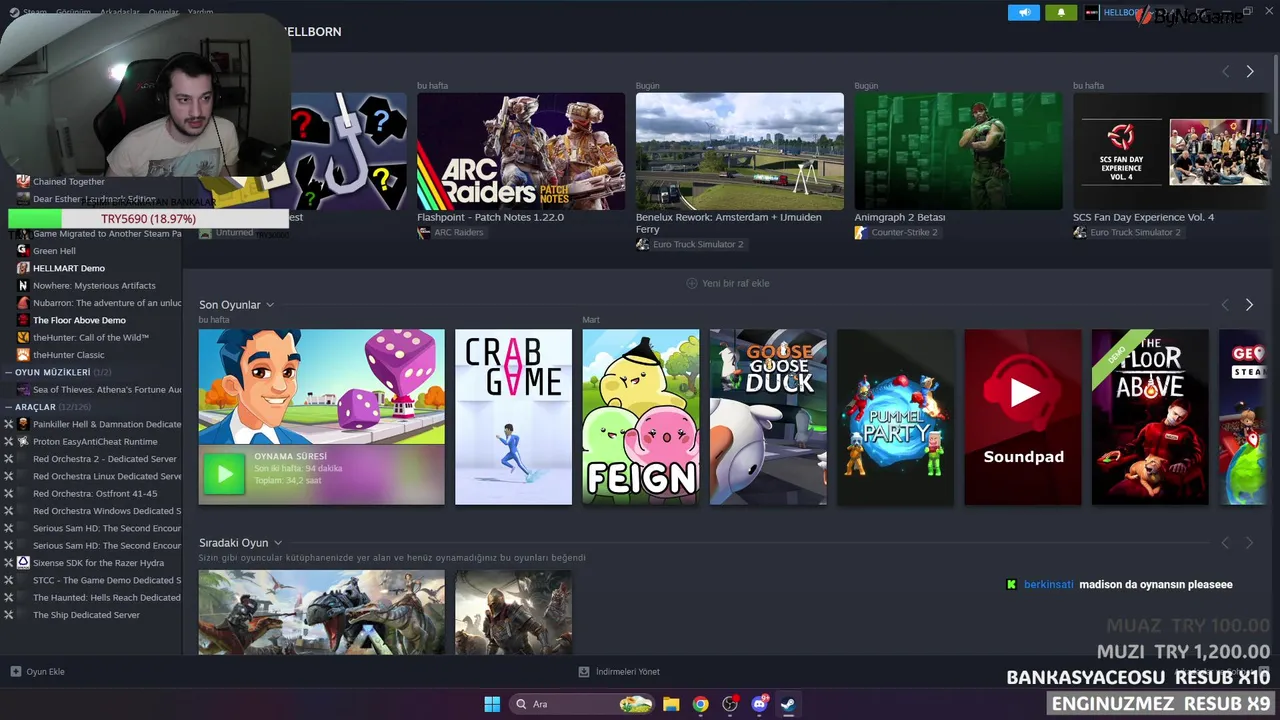1280x720 pixels.
Task: Click the Windows taskbar search box
Action: [582, 704]
